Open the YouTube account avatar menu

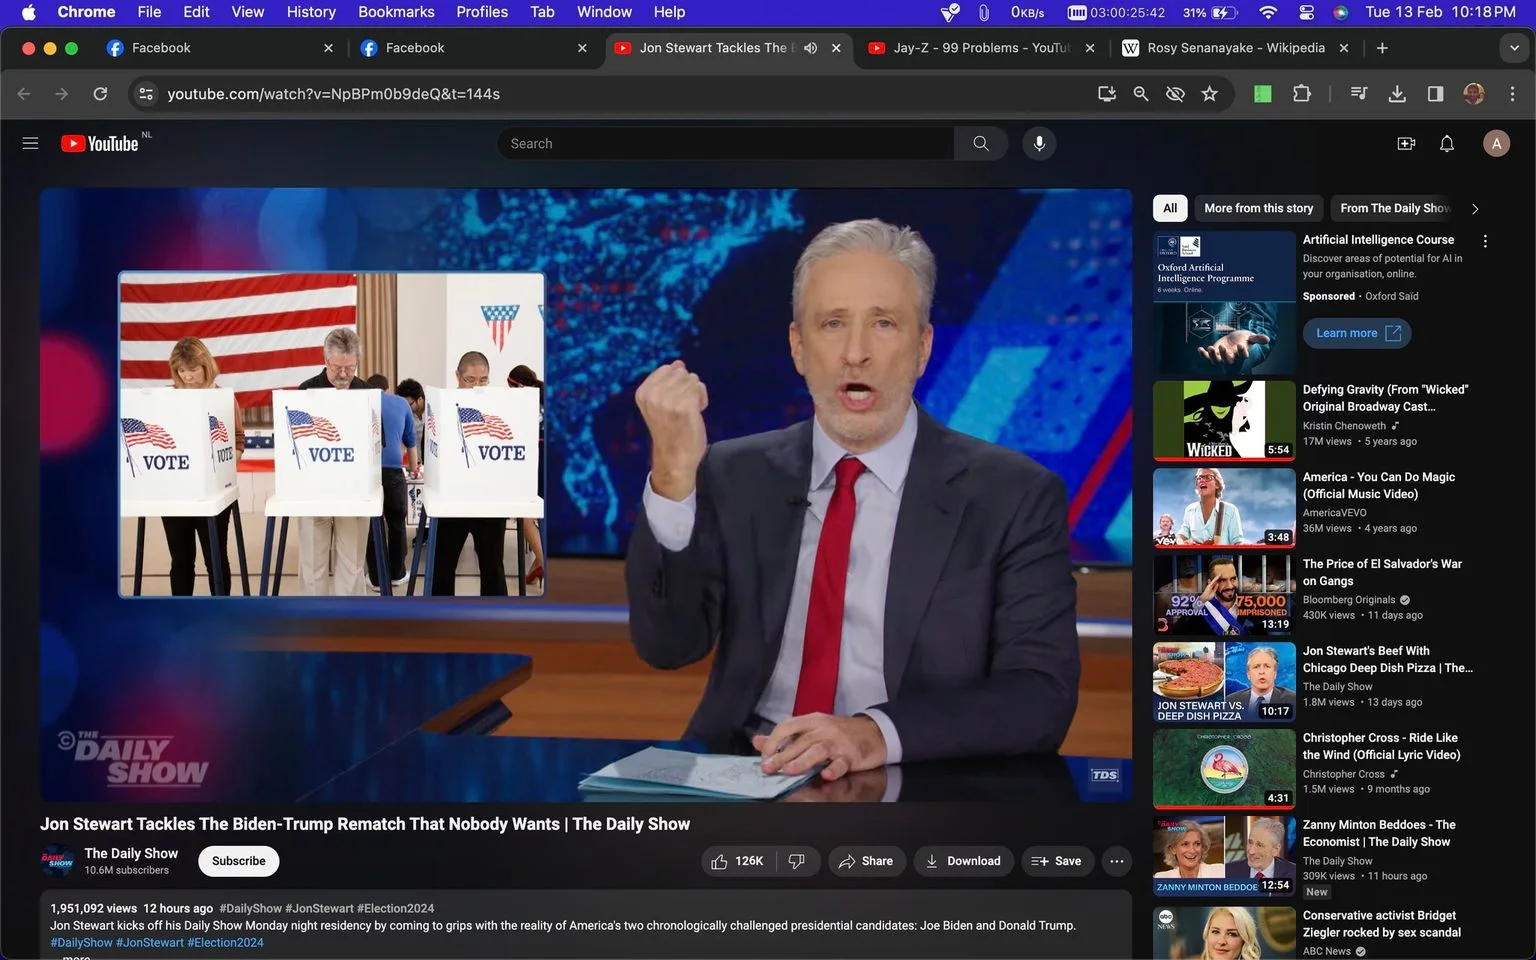(x=1496, y=143)
